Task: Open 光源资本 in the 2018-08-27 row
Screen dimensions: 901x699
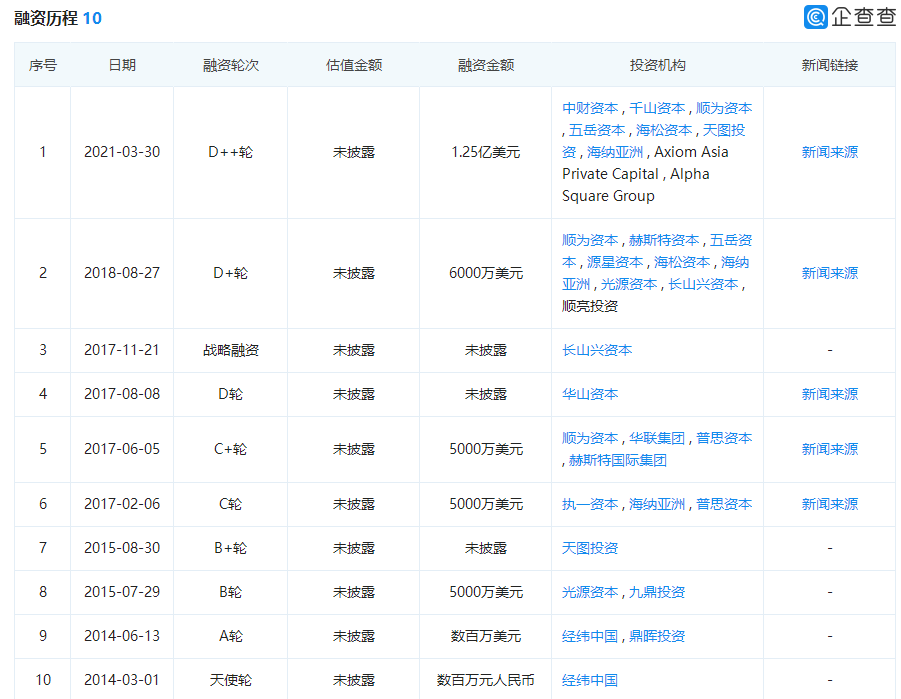Action: click(629, 285)
